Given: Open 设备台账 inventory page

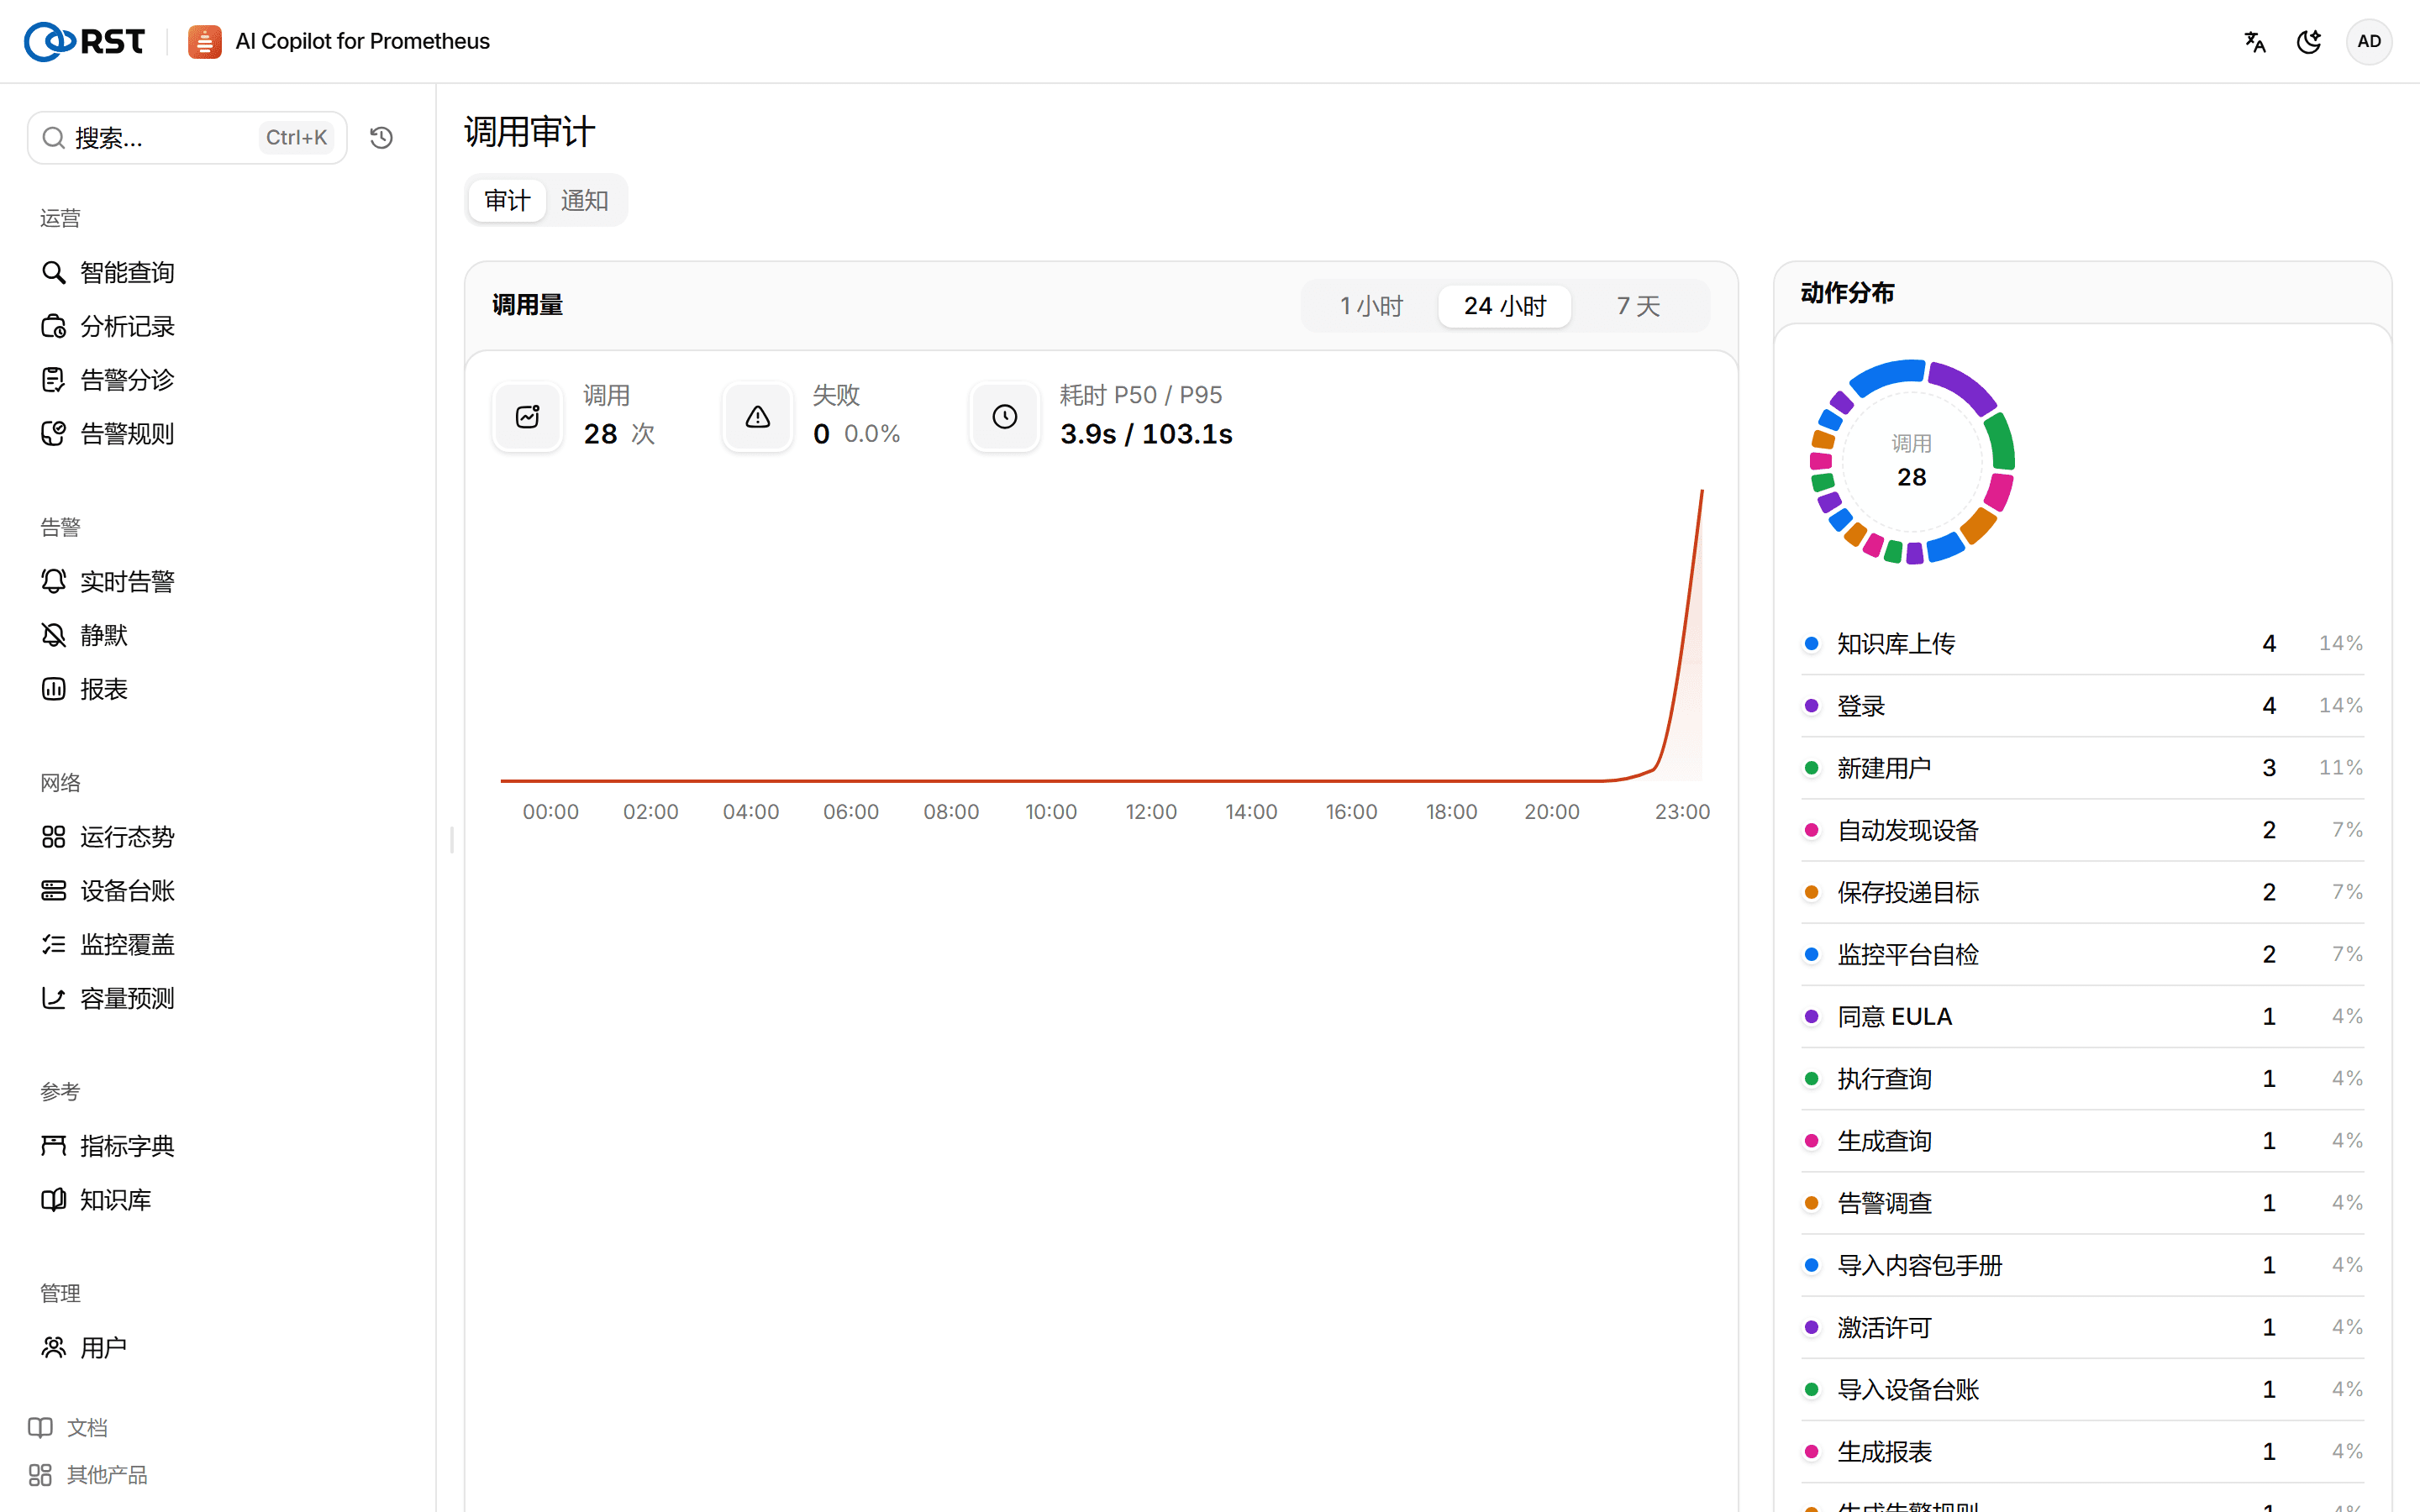Looking at the screenshot, I should pyautogui.click(x=108, y=891).
